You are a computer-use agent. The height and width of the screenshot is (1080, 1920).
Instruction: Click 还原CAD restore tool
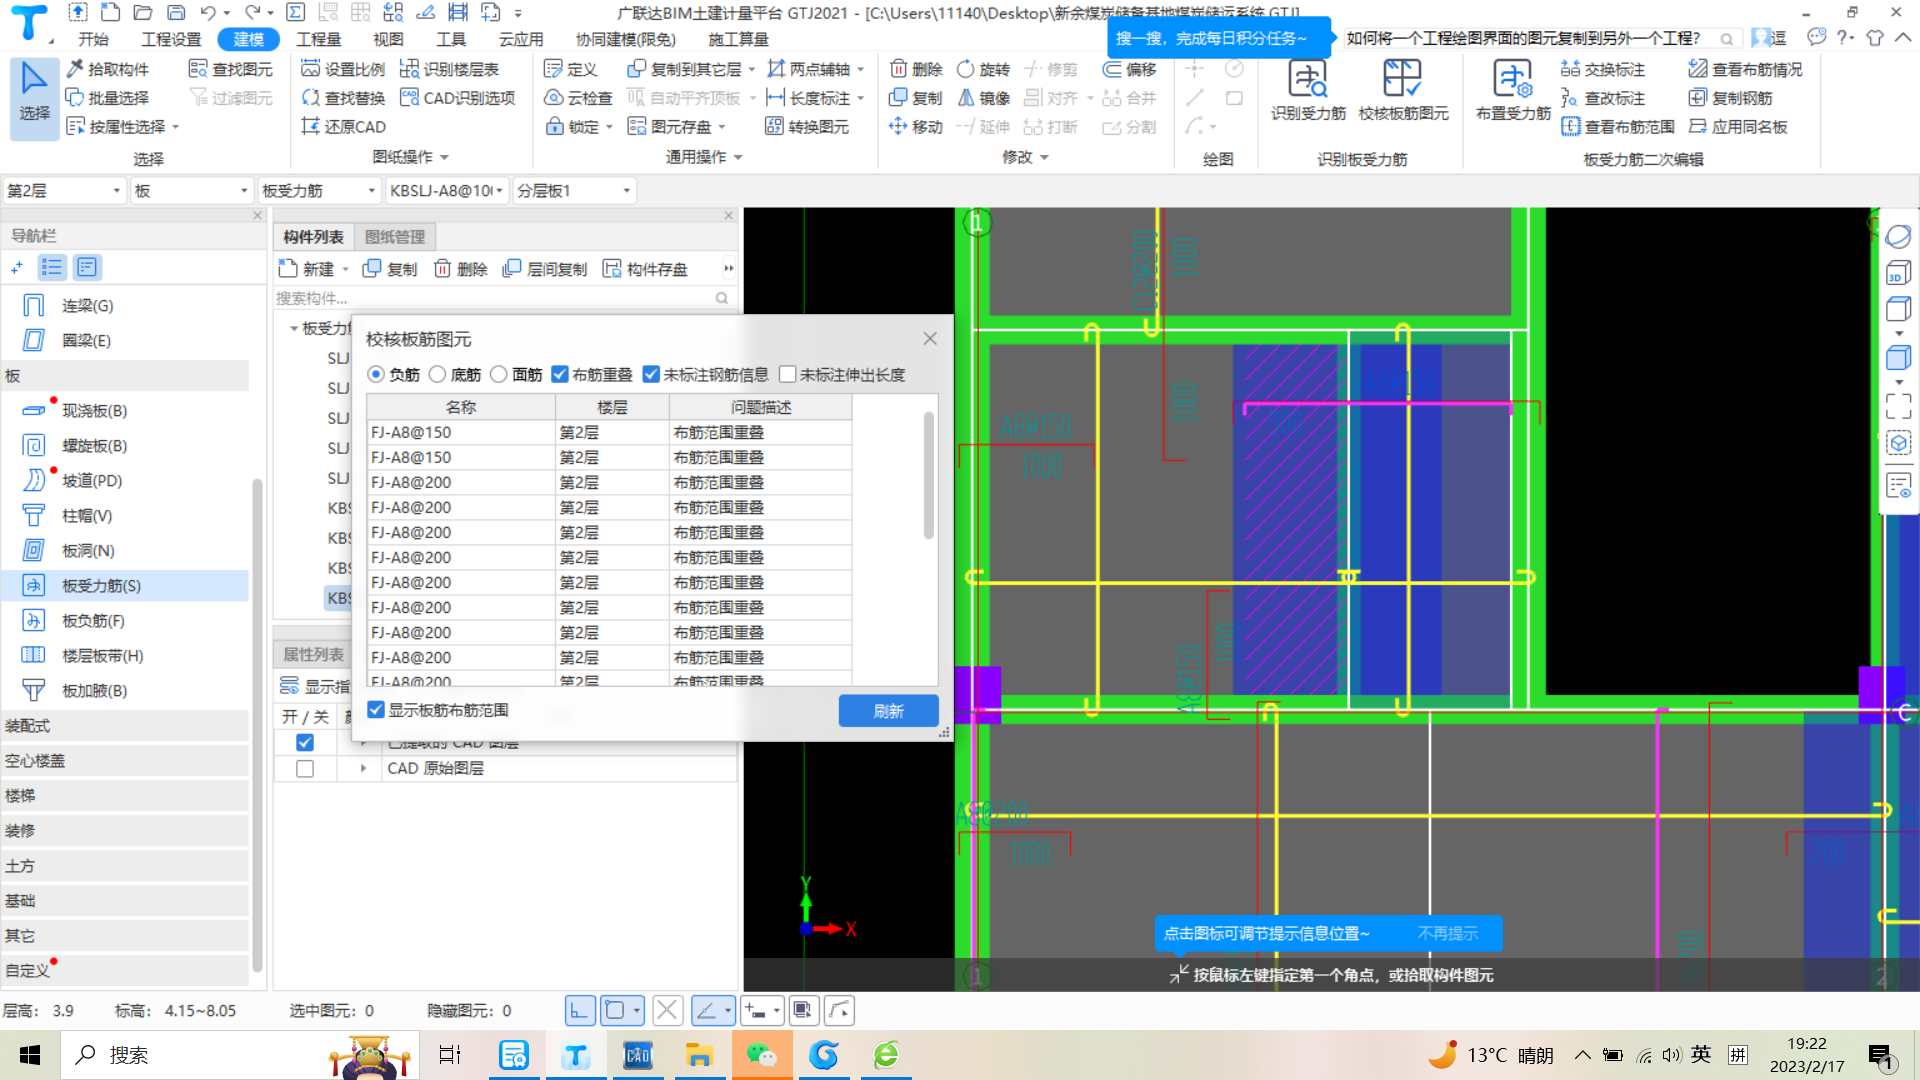coord(343,127)
